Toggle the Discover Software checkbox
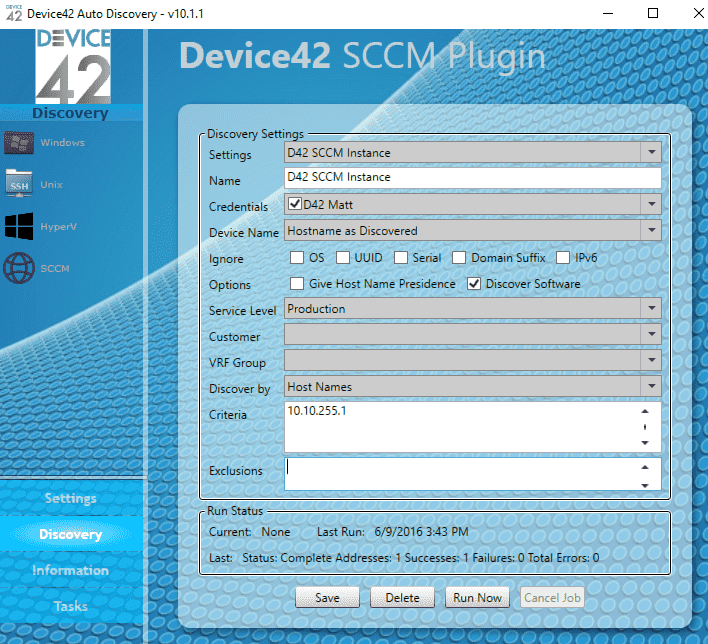The height and width of the screenshot is (644, 708). point(474,284)
